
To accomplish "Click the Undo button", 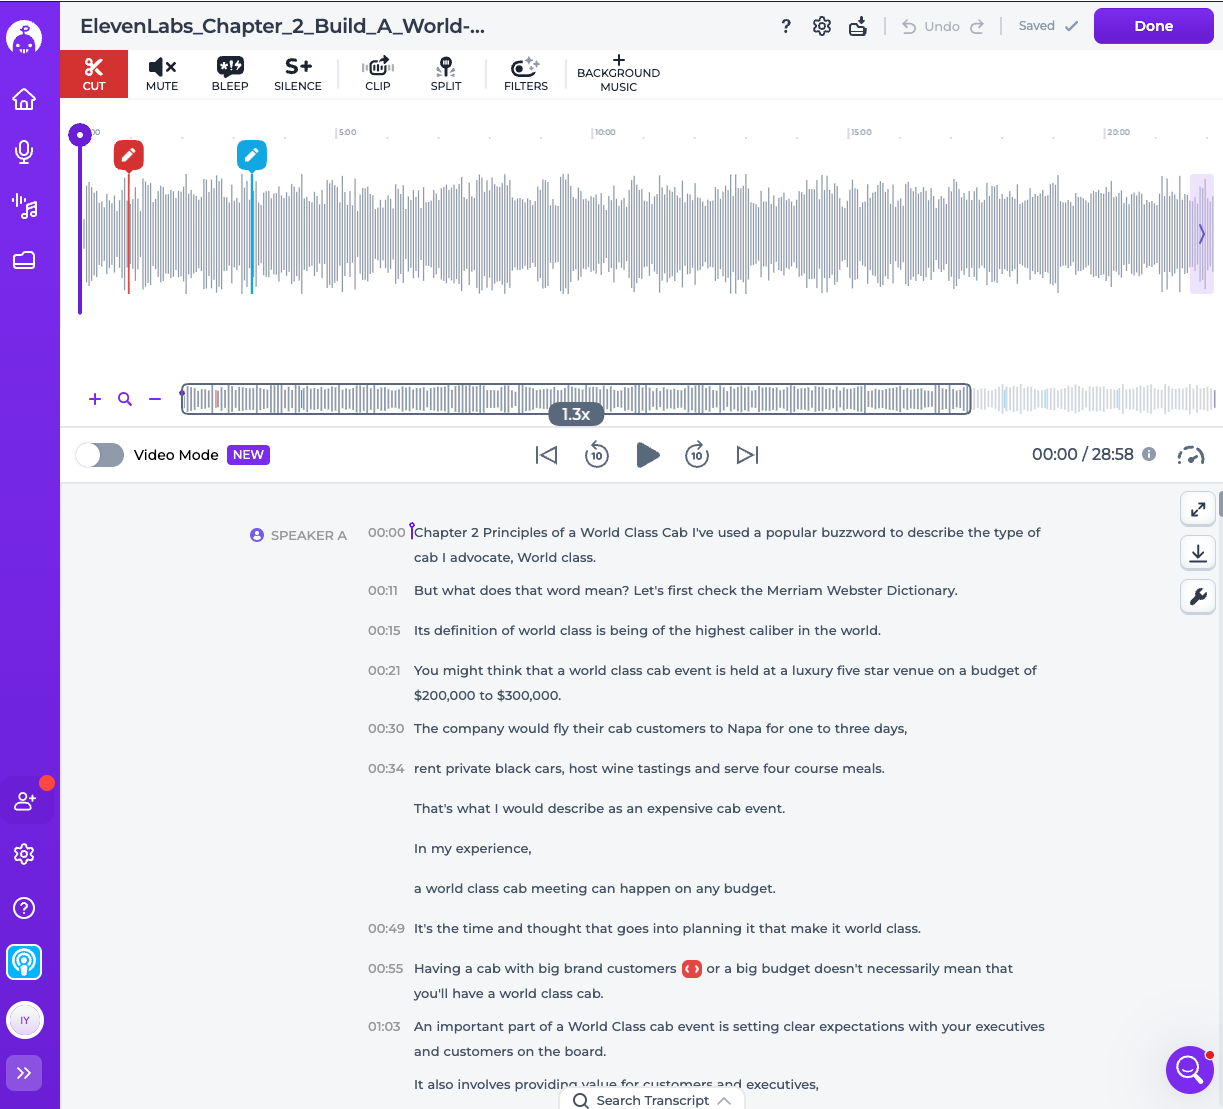I will coord(931,27).
